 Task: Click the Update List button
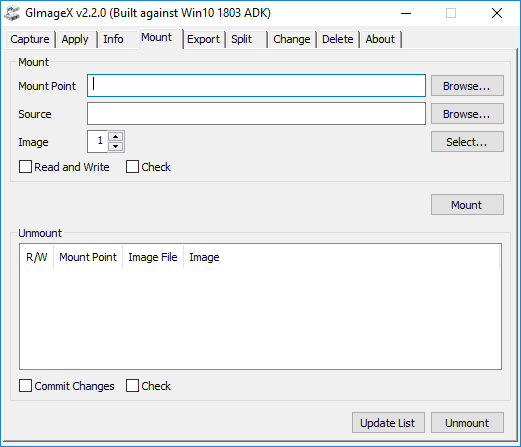click(x=388, y=423)
